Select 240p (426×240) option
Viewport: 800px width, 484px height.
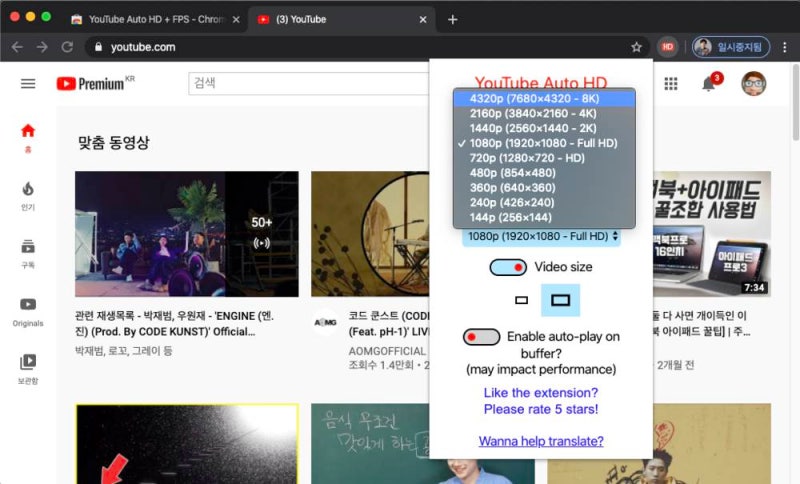tap(544, 202)
